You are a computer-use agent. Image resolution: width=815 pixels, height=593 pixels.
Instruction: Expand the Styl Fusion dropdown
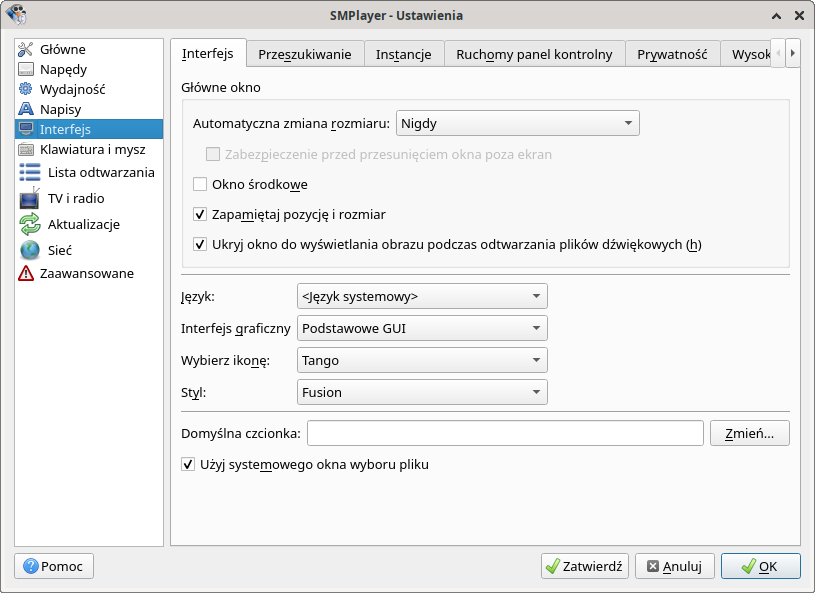coord(421,392)
